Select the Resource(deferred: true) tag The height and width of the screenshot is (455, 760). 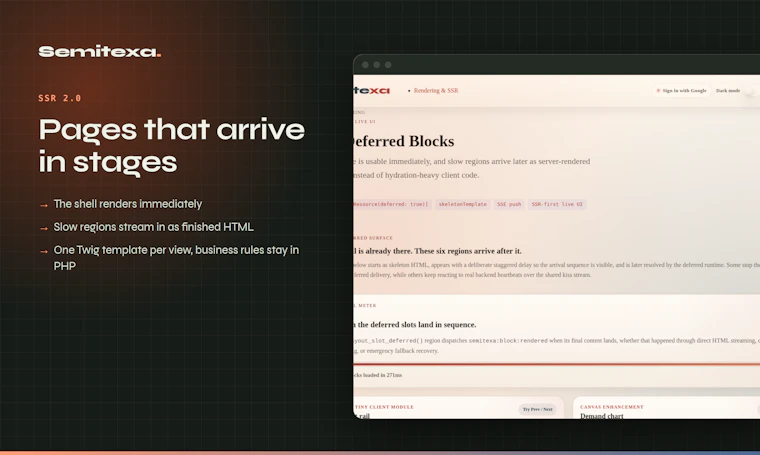[x=392, y=204]
